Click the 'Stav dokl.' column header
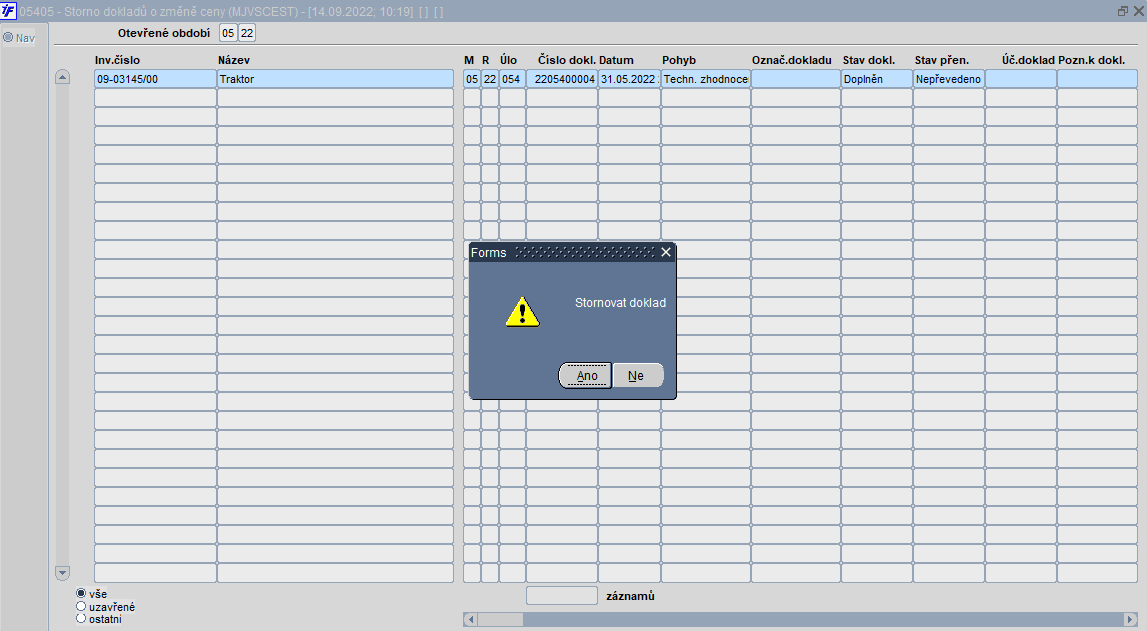The image size is (1147, 631). (x=869, y=60)
